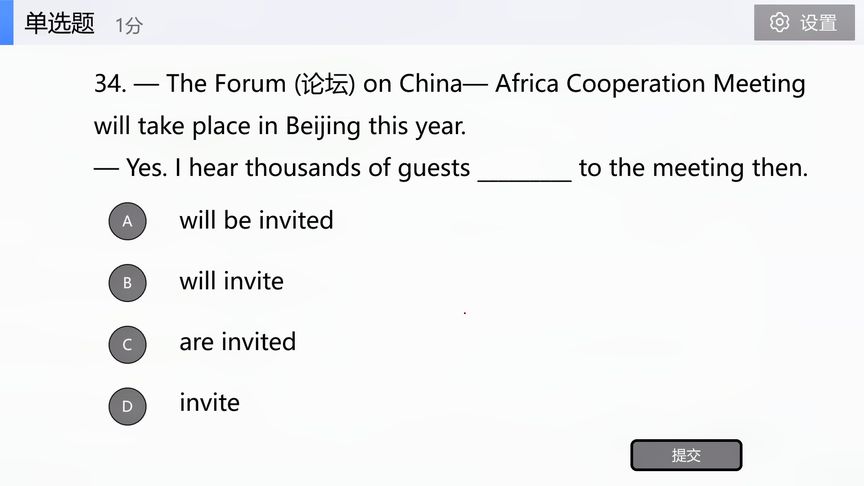864x486 pixels.
Task: Choose the answer text "will be invited"
Action: [x=256, y=220]
